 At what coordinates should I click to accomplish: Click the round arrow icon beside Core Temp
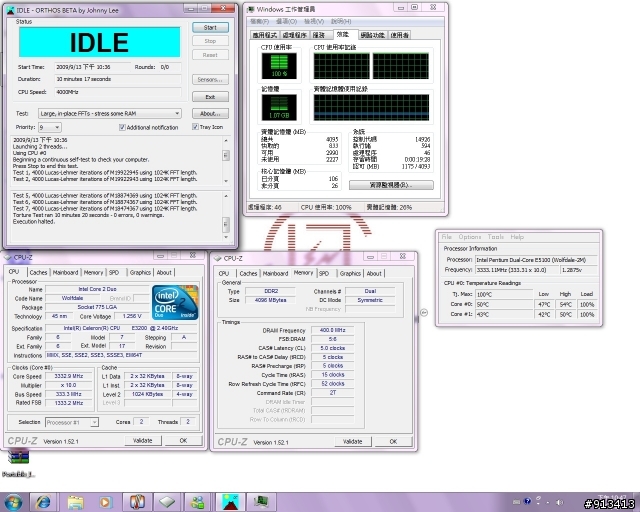point(424,313)
